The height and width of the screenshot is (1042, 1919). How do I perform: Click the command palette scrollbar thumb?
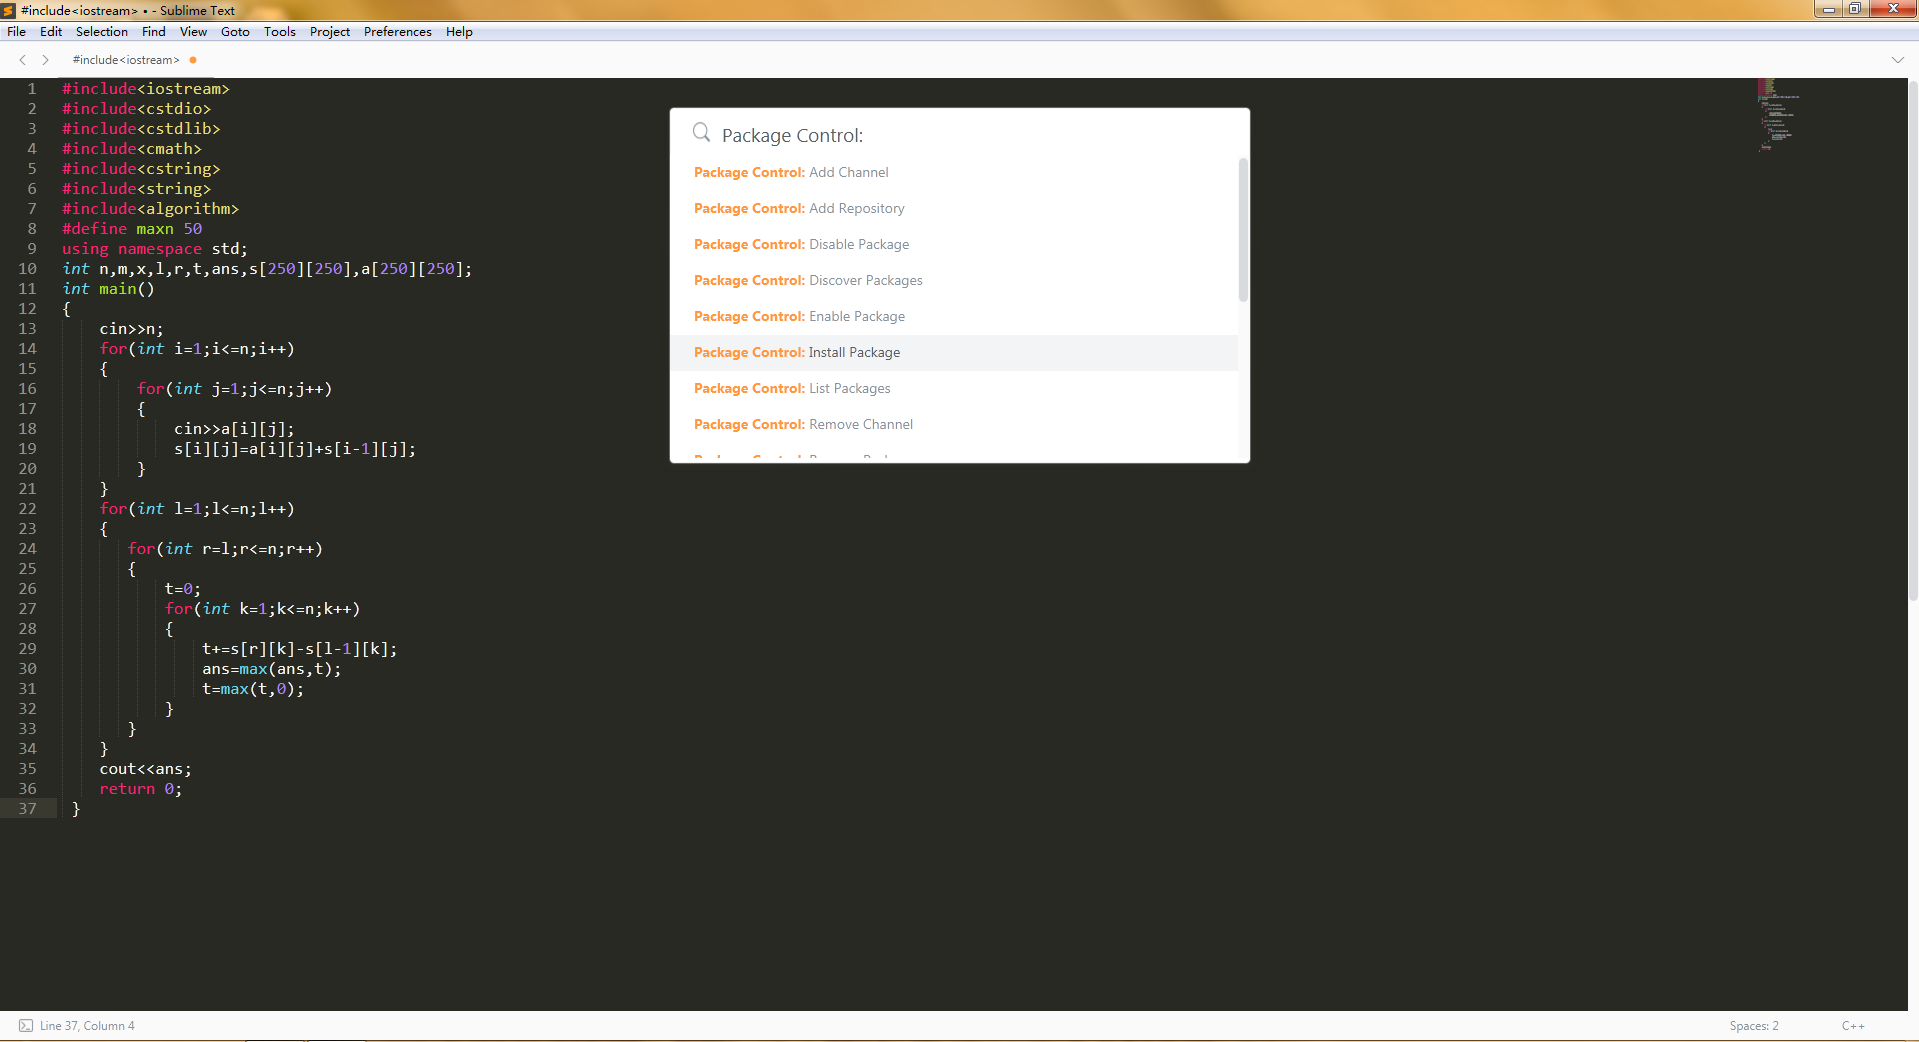coord(1243,230)
